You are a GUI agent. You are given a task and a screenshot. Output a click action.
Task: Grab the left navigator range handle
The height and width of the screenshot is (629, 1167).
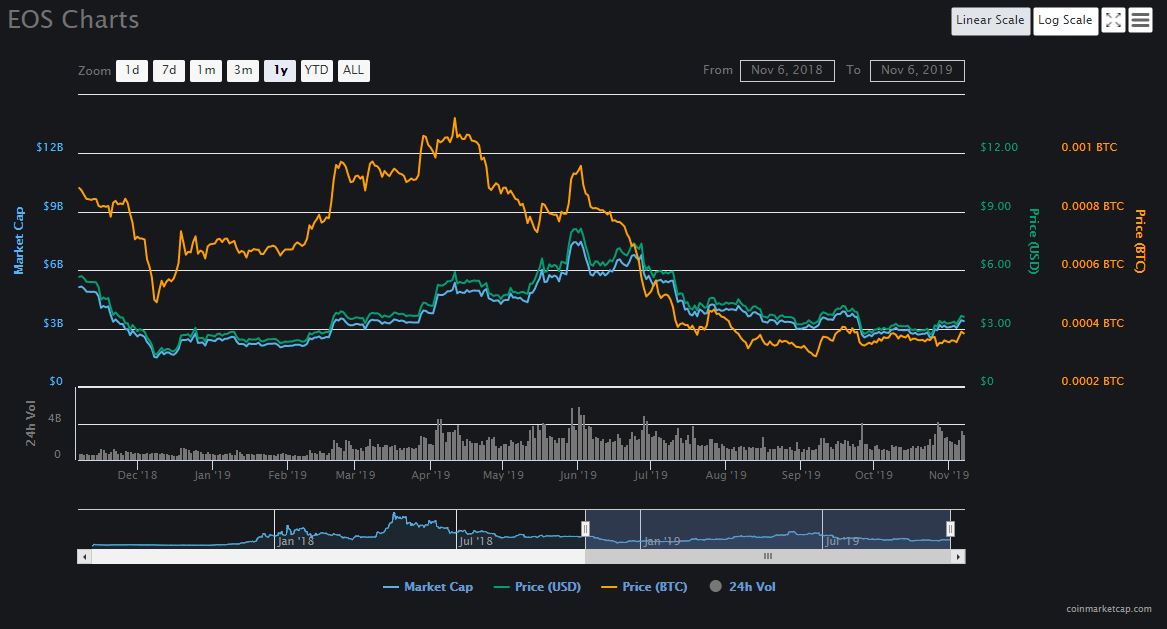coord(585,529)
